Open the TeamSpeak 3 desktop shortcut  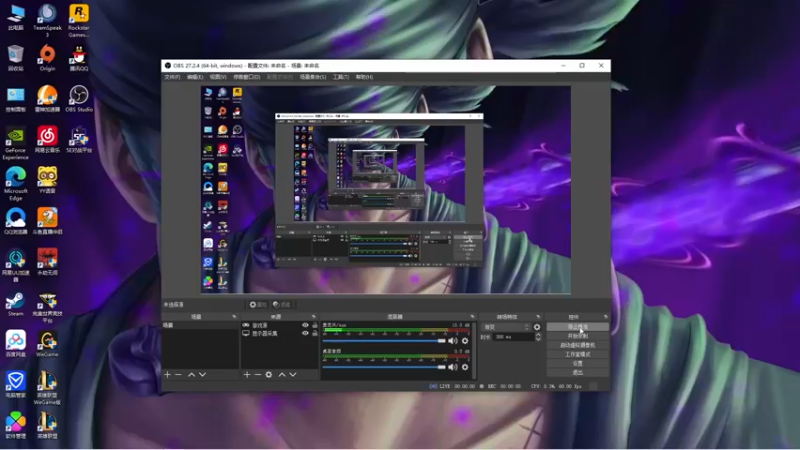47,20
